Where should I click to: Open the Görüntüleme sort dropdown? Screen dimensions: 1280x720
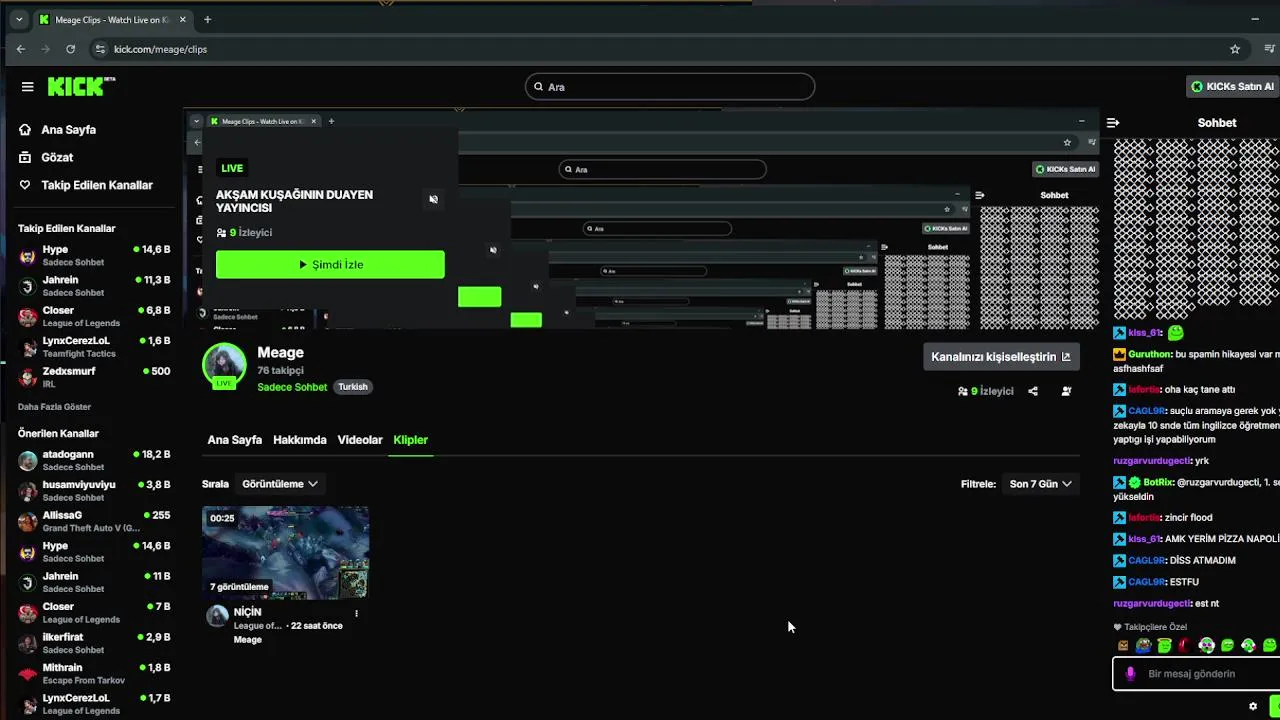pyautogui.click(x=280, y=484)
